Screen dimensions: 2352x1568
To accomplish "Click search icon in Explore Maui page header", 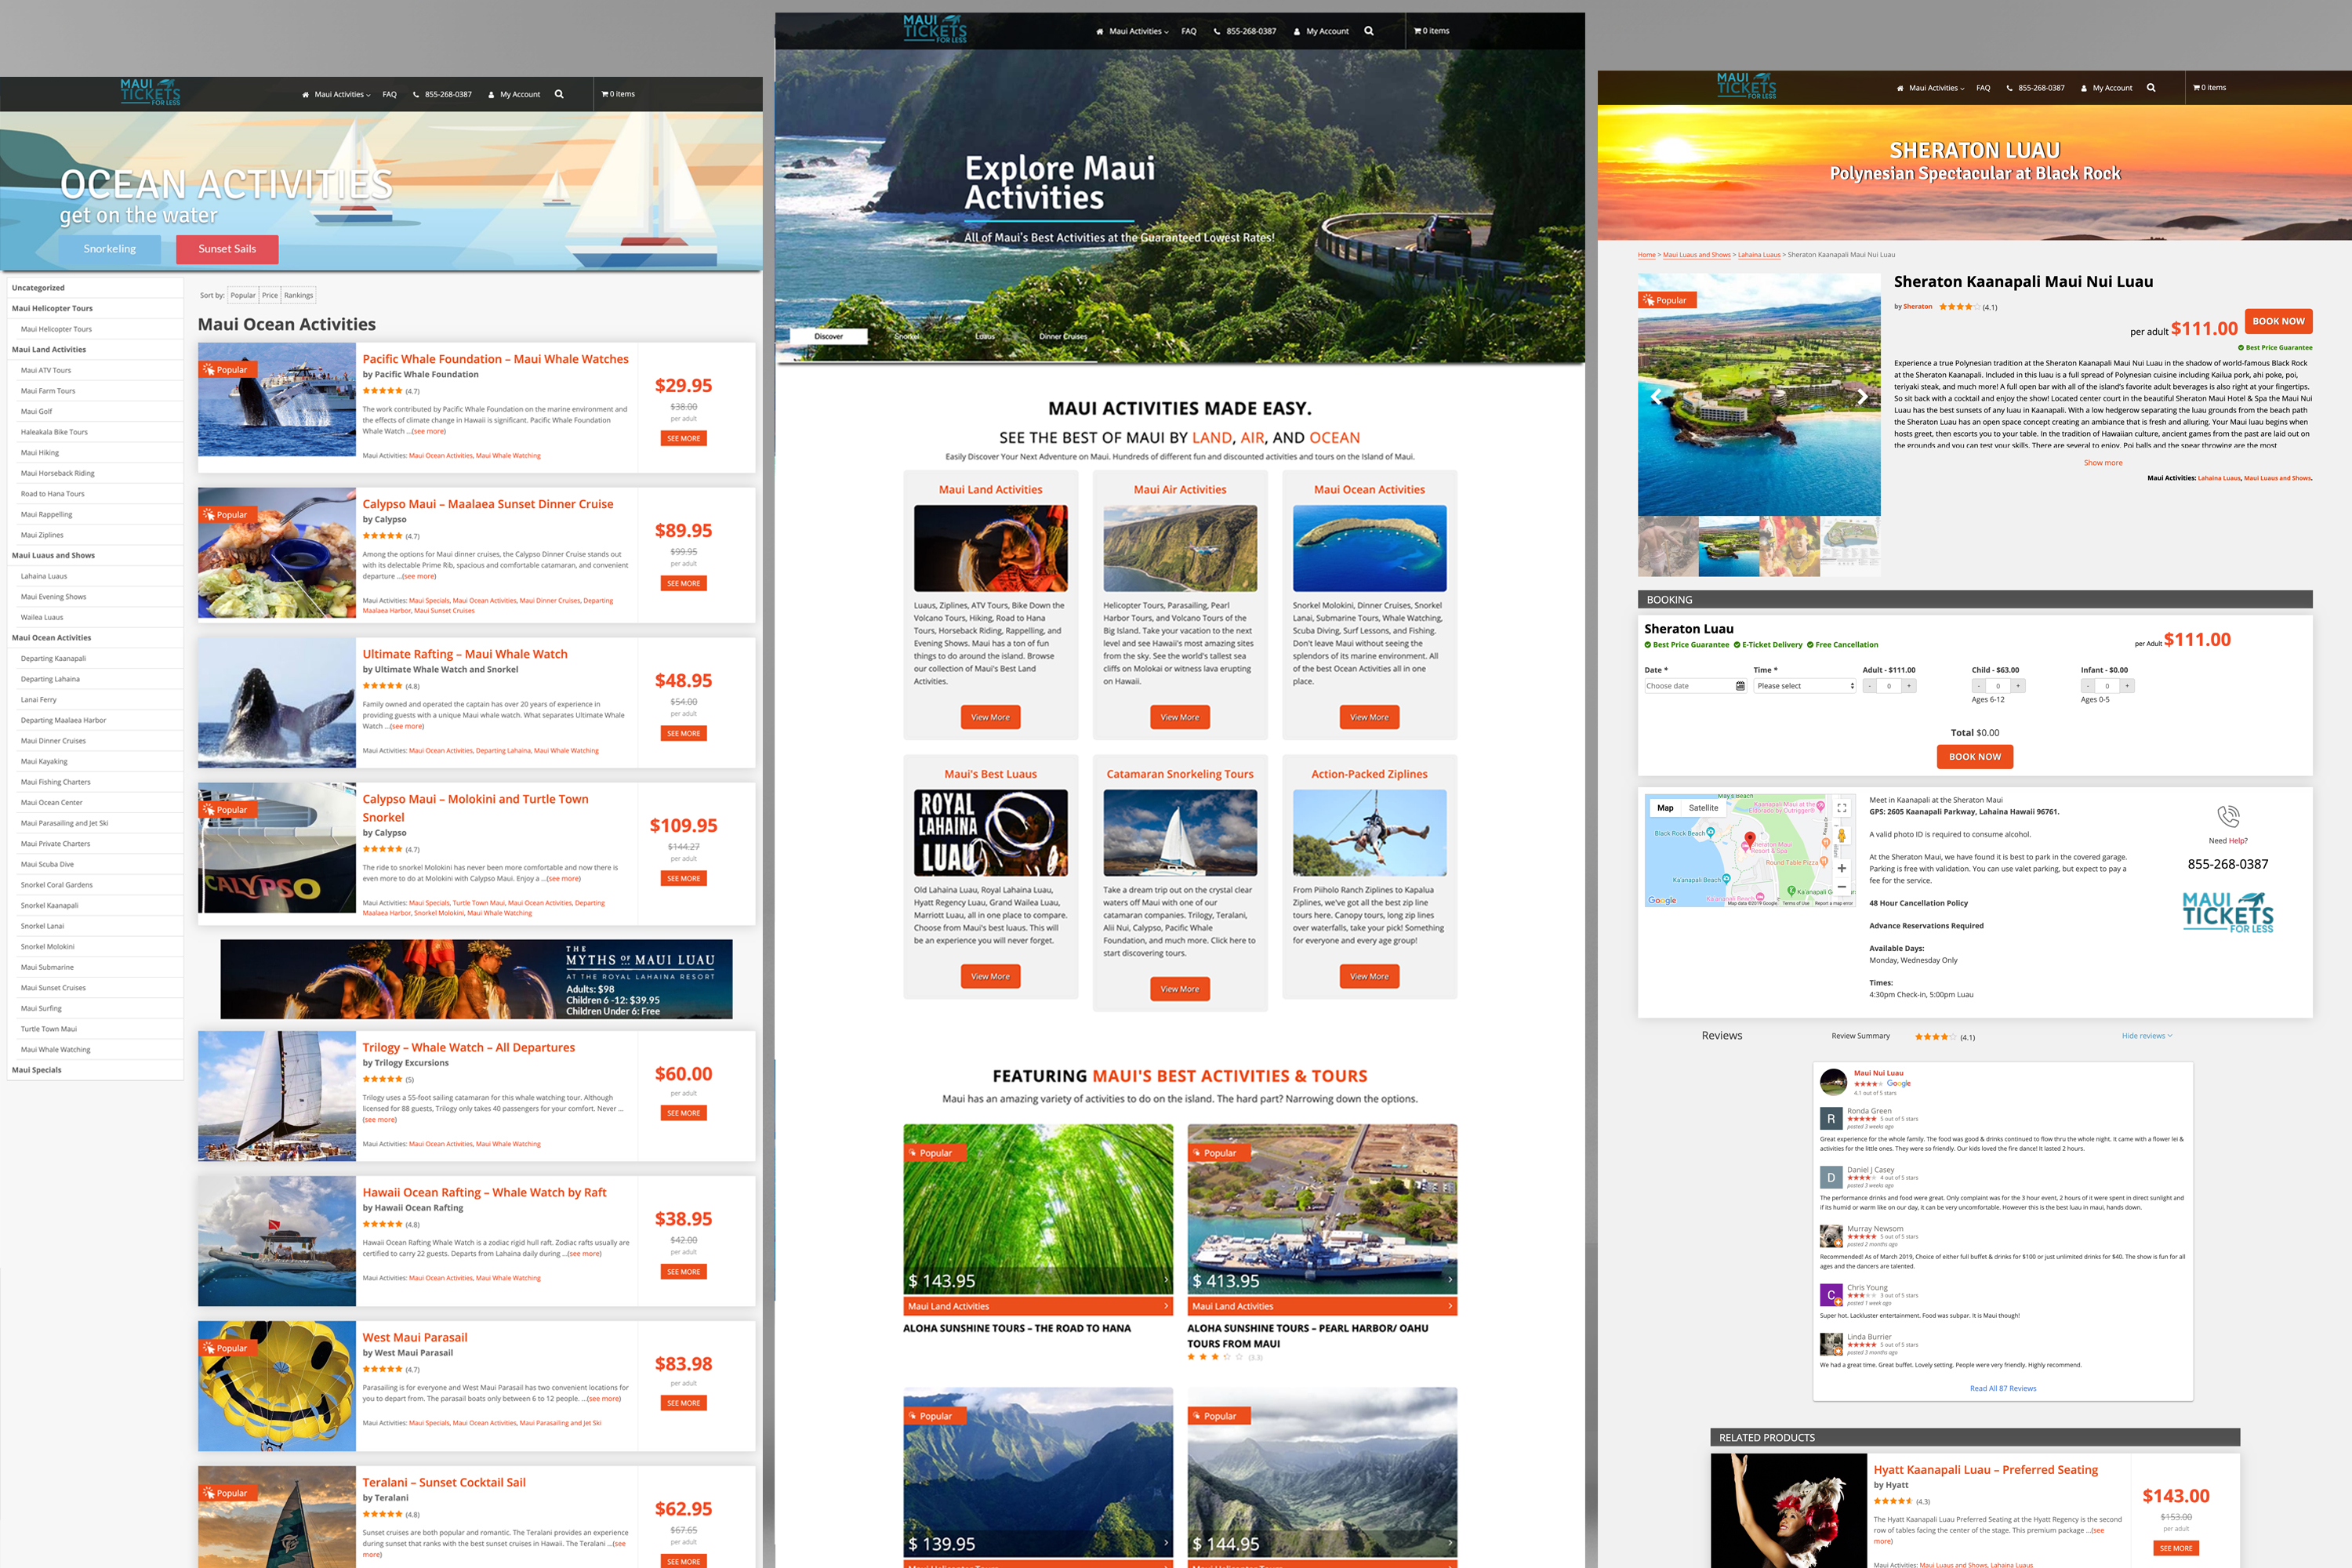I will [1369, 31].
